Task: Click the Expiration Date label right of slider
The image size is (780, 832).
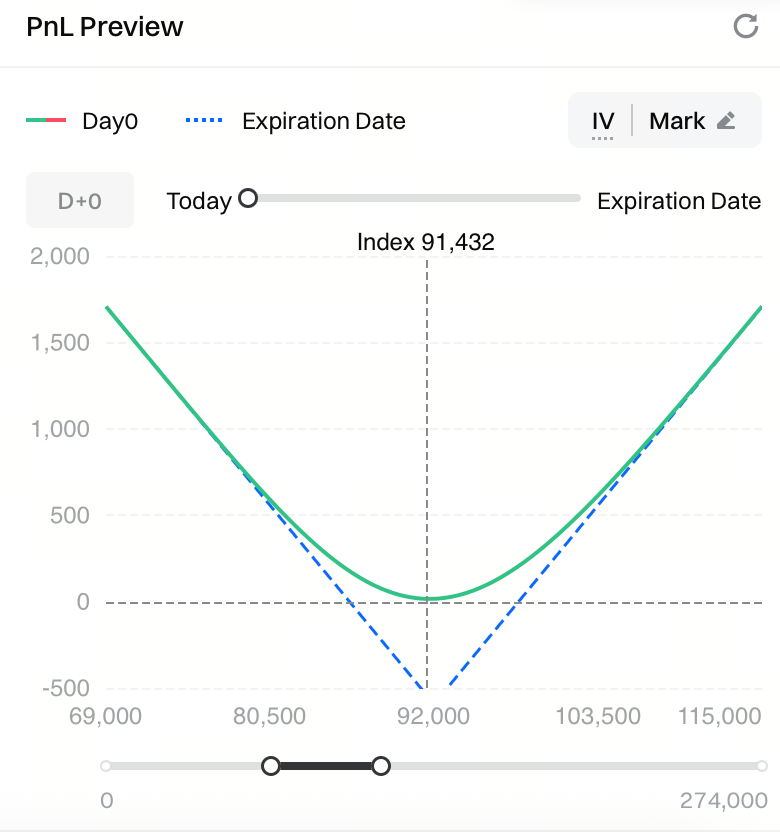Action: (x=679, y=201)
